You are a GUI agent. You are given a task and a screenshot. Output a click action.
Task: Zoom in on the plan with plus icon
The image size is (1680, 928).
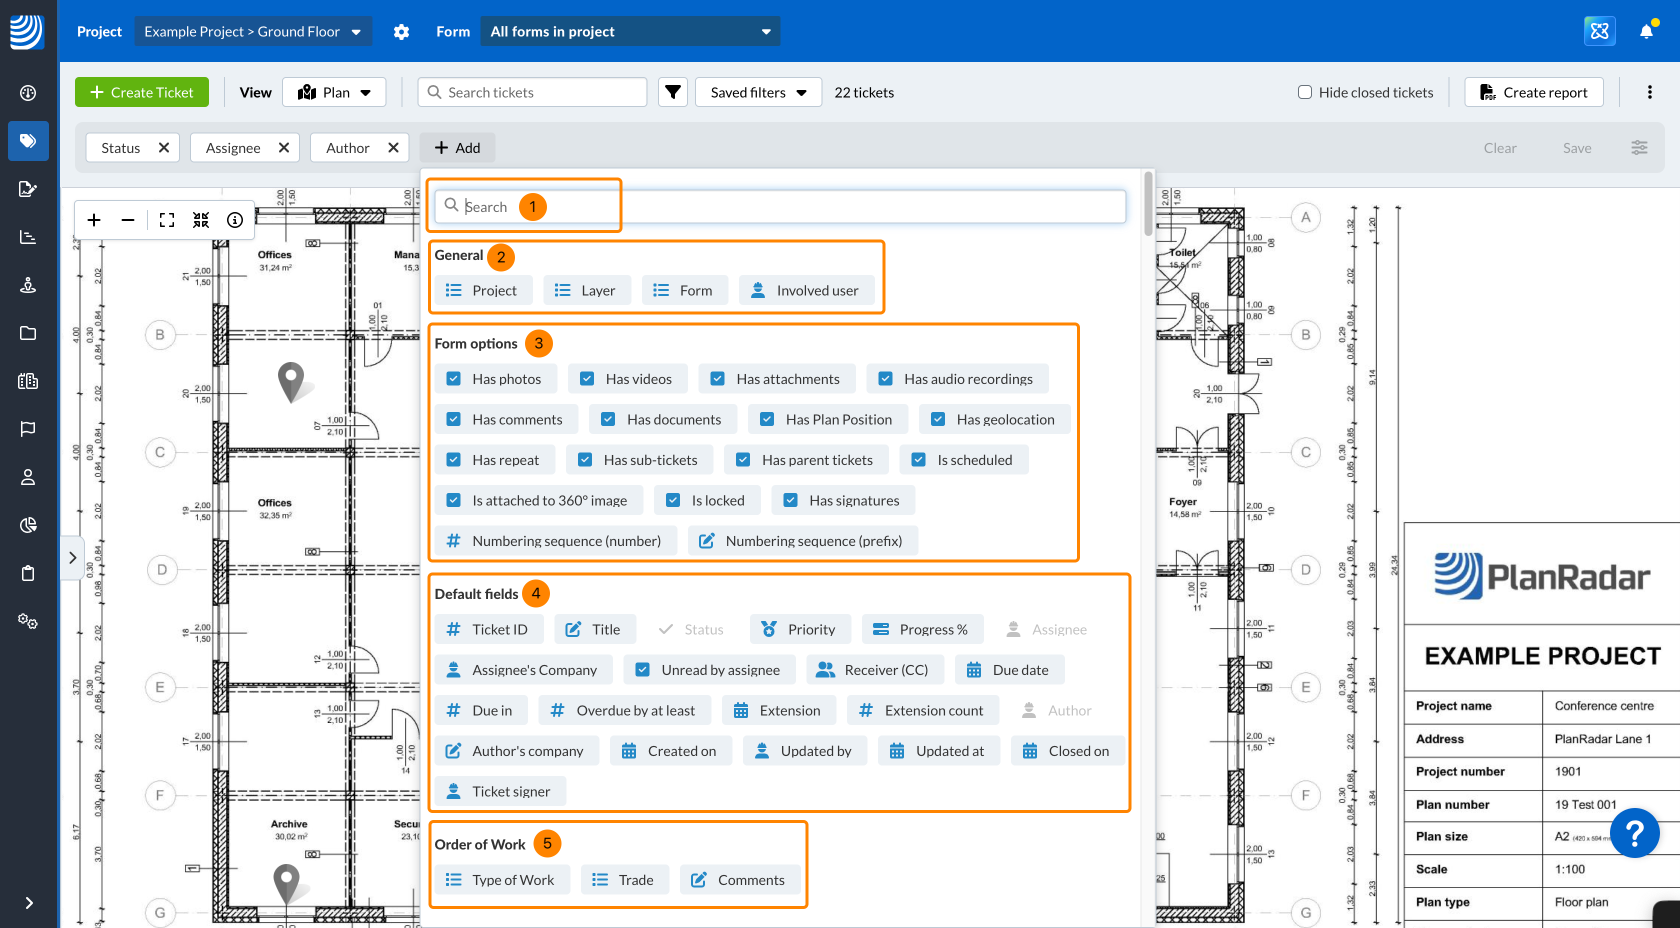pos(94,220)
